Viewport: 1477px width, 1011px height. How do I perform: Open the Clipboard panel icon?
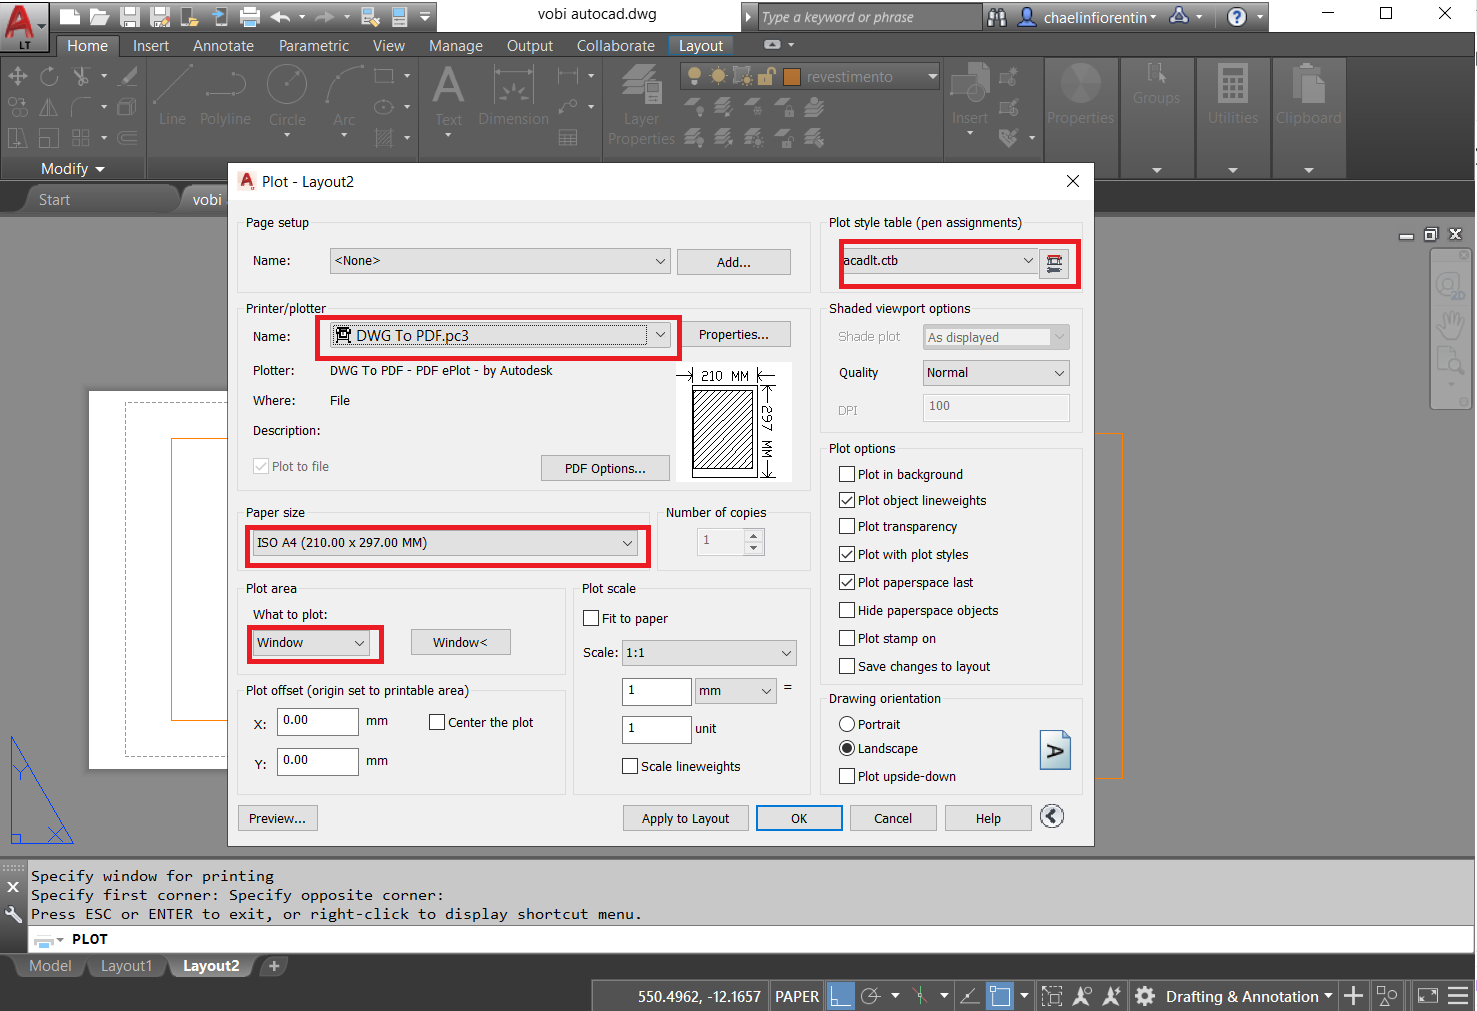coord(1308,96)
